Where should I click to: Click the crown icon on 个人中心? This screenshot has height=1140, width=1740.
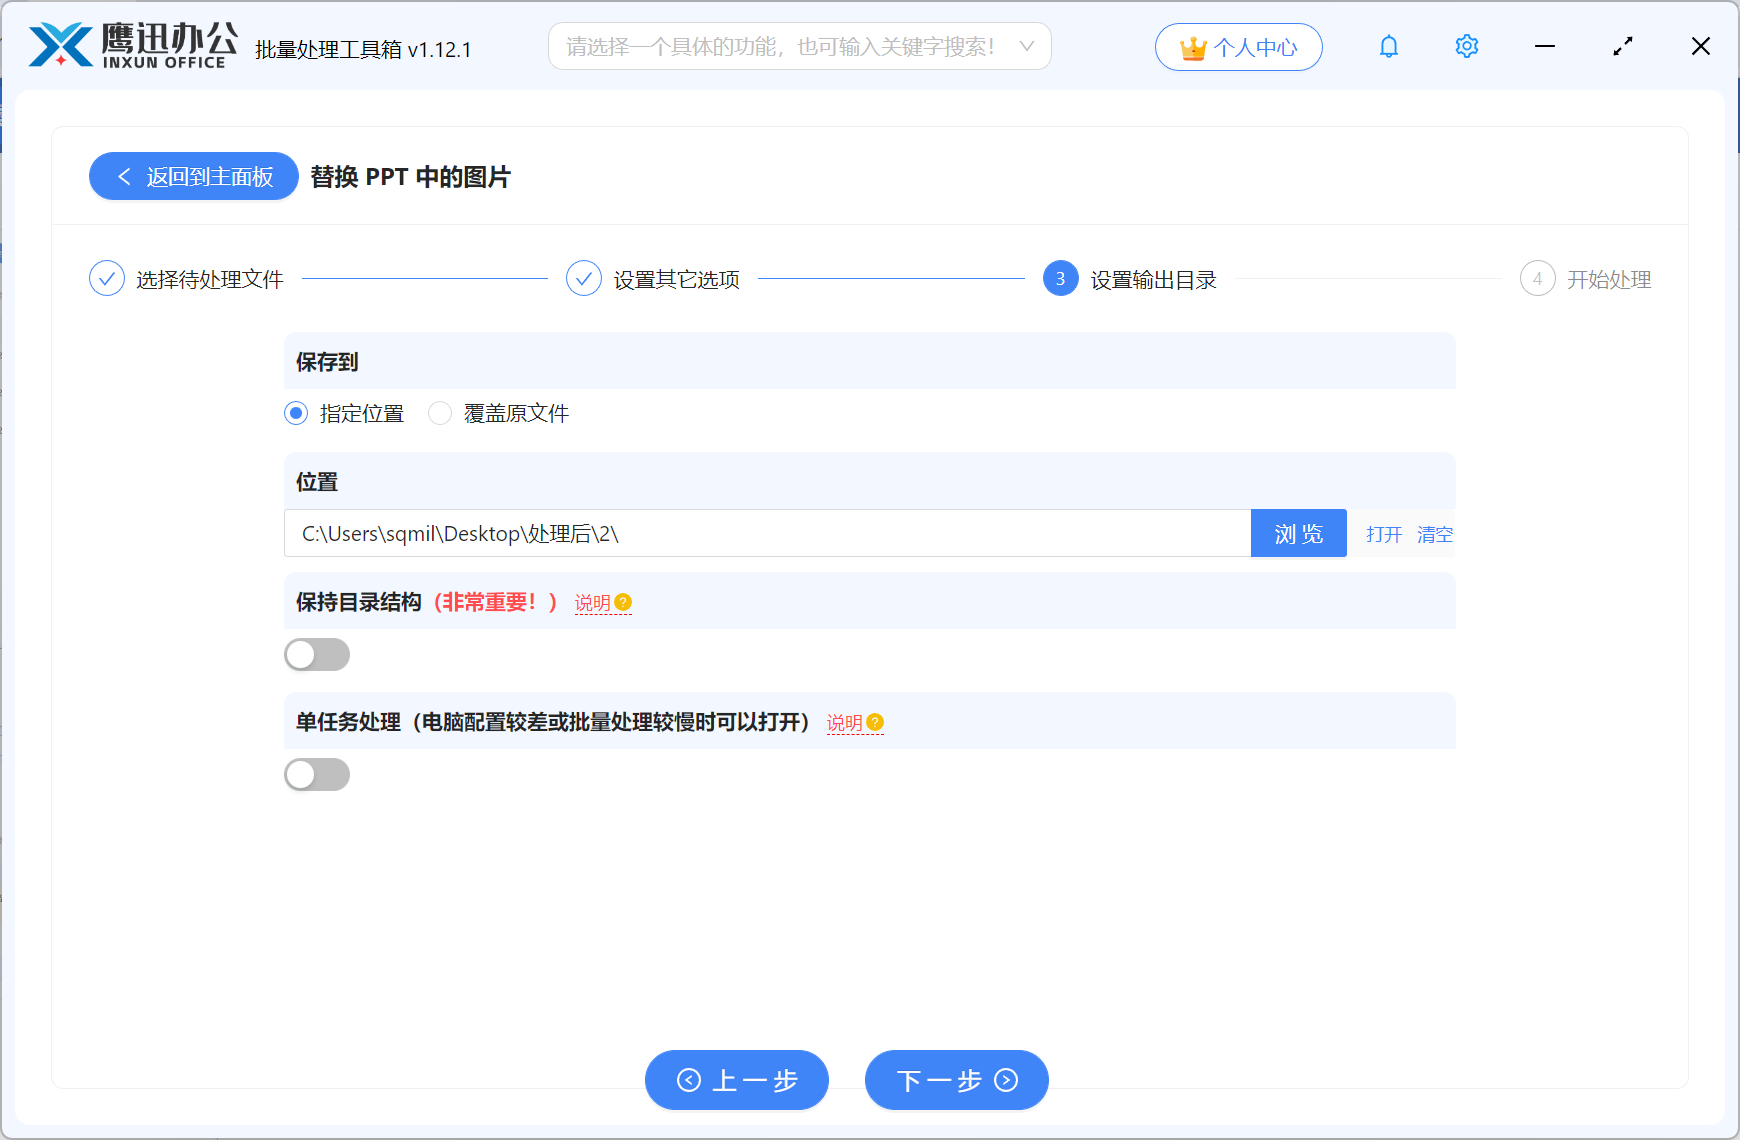coord(1192,46)
